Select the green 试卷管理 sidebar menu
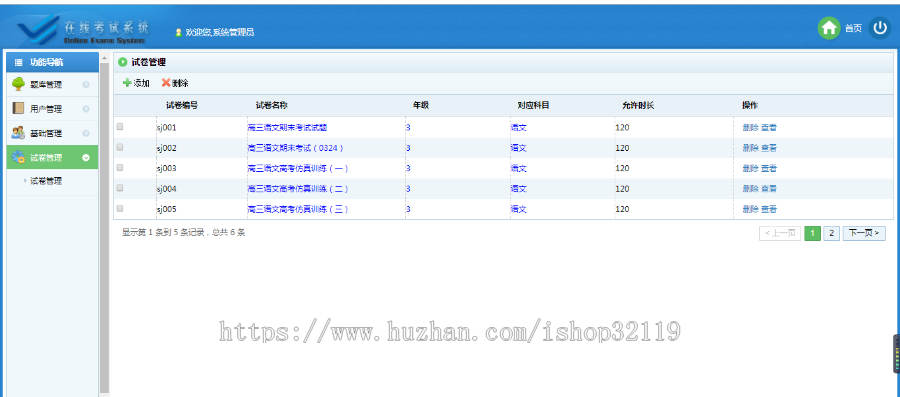The image size is (900, 397). pyautogui.click(x=52, y=158)
